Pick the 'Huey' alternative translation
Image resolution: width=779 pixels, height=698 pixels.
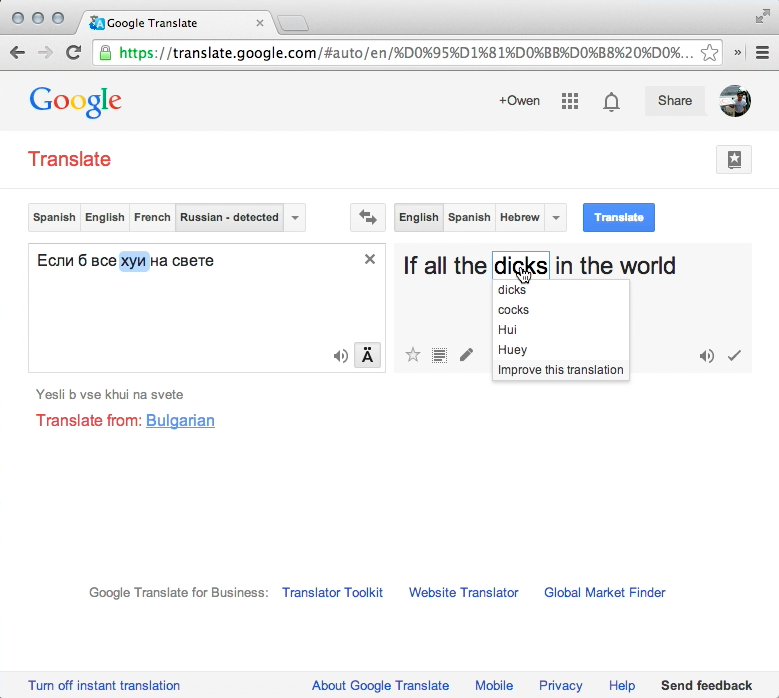point(561,350)
